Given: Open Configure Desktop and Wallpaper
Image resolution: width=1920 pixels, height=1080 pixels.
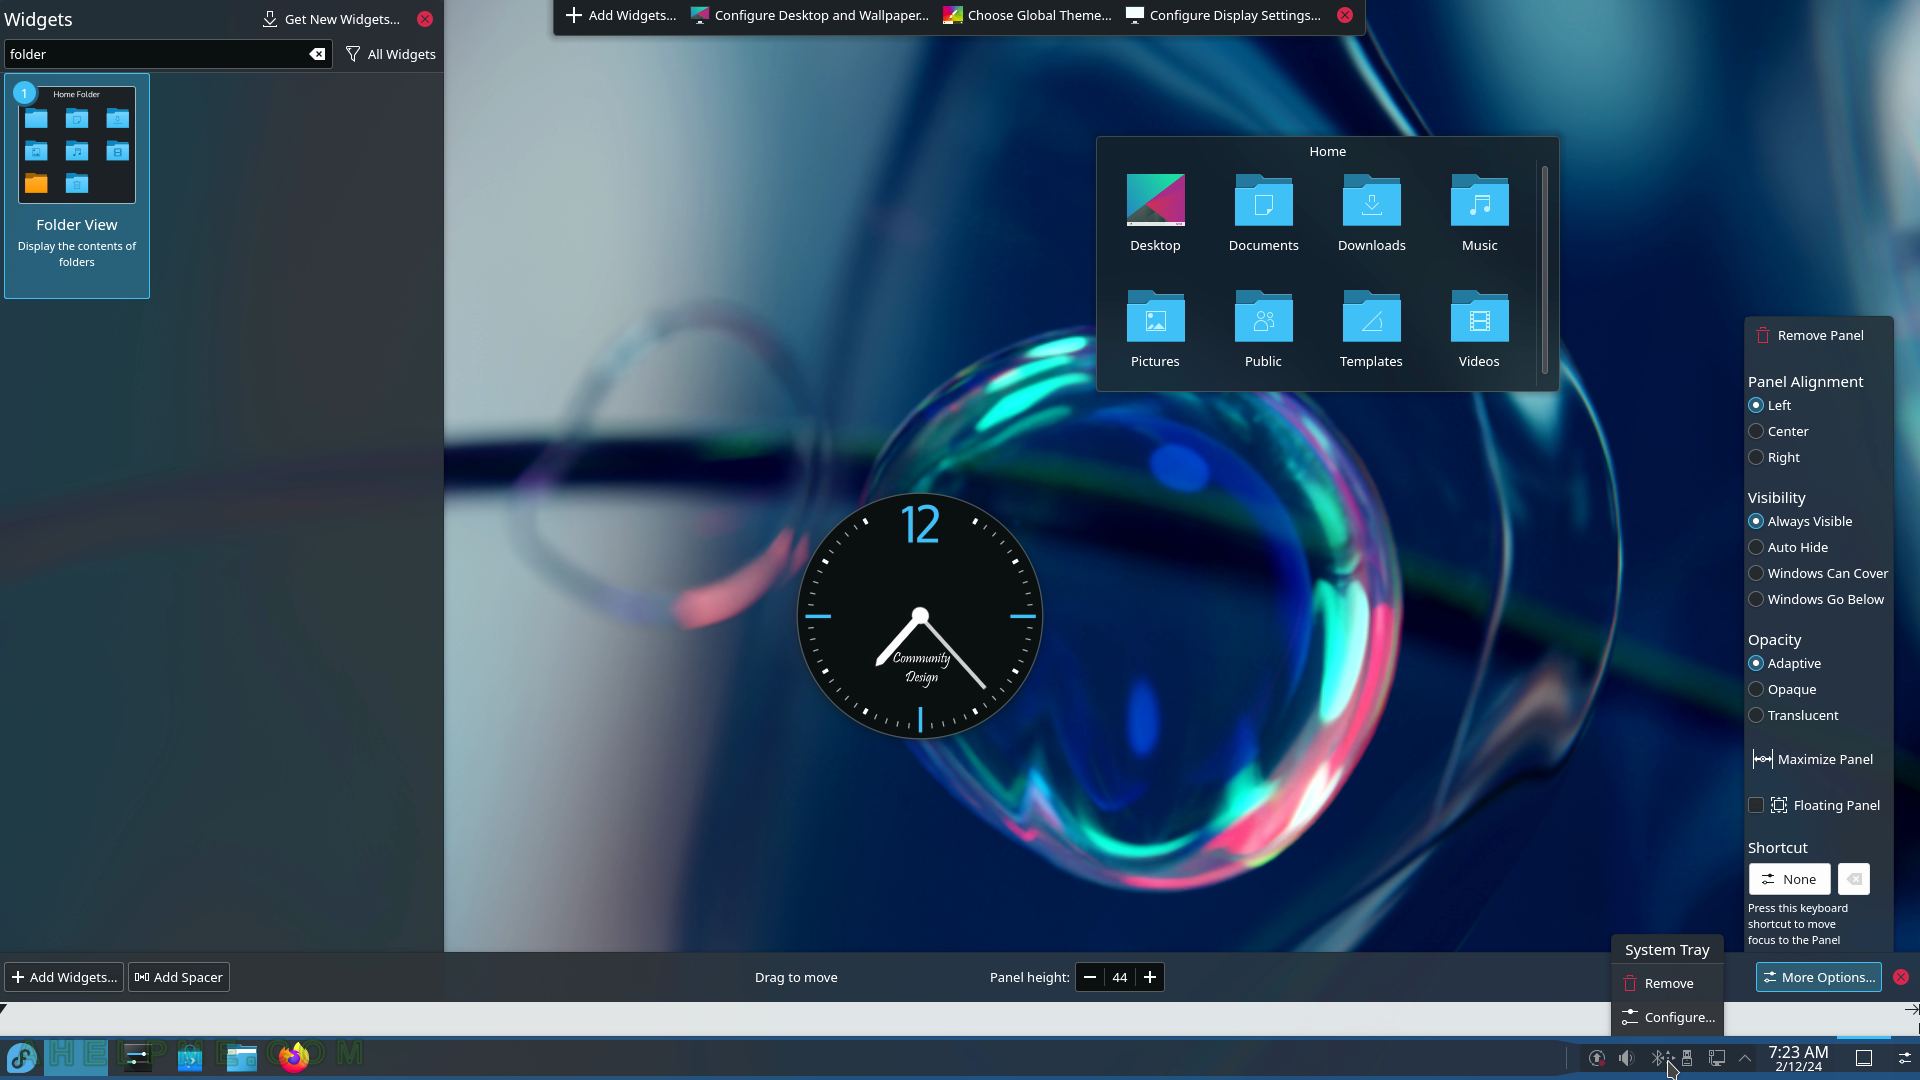Looking at the screenshot, I should coord(810,15).
